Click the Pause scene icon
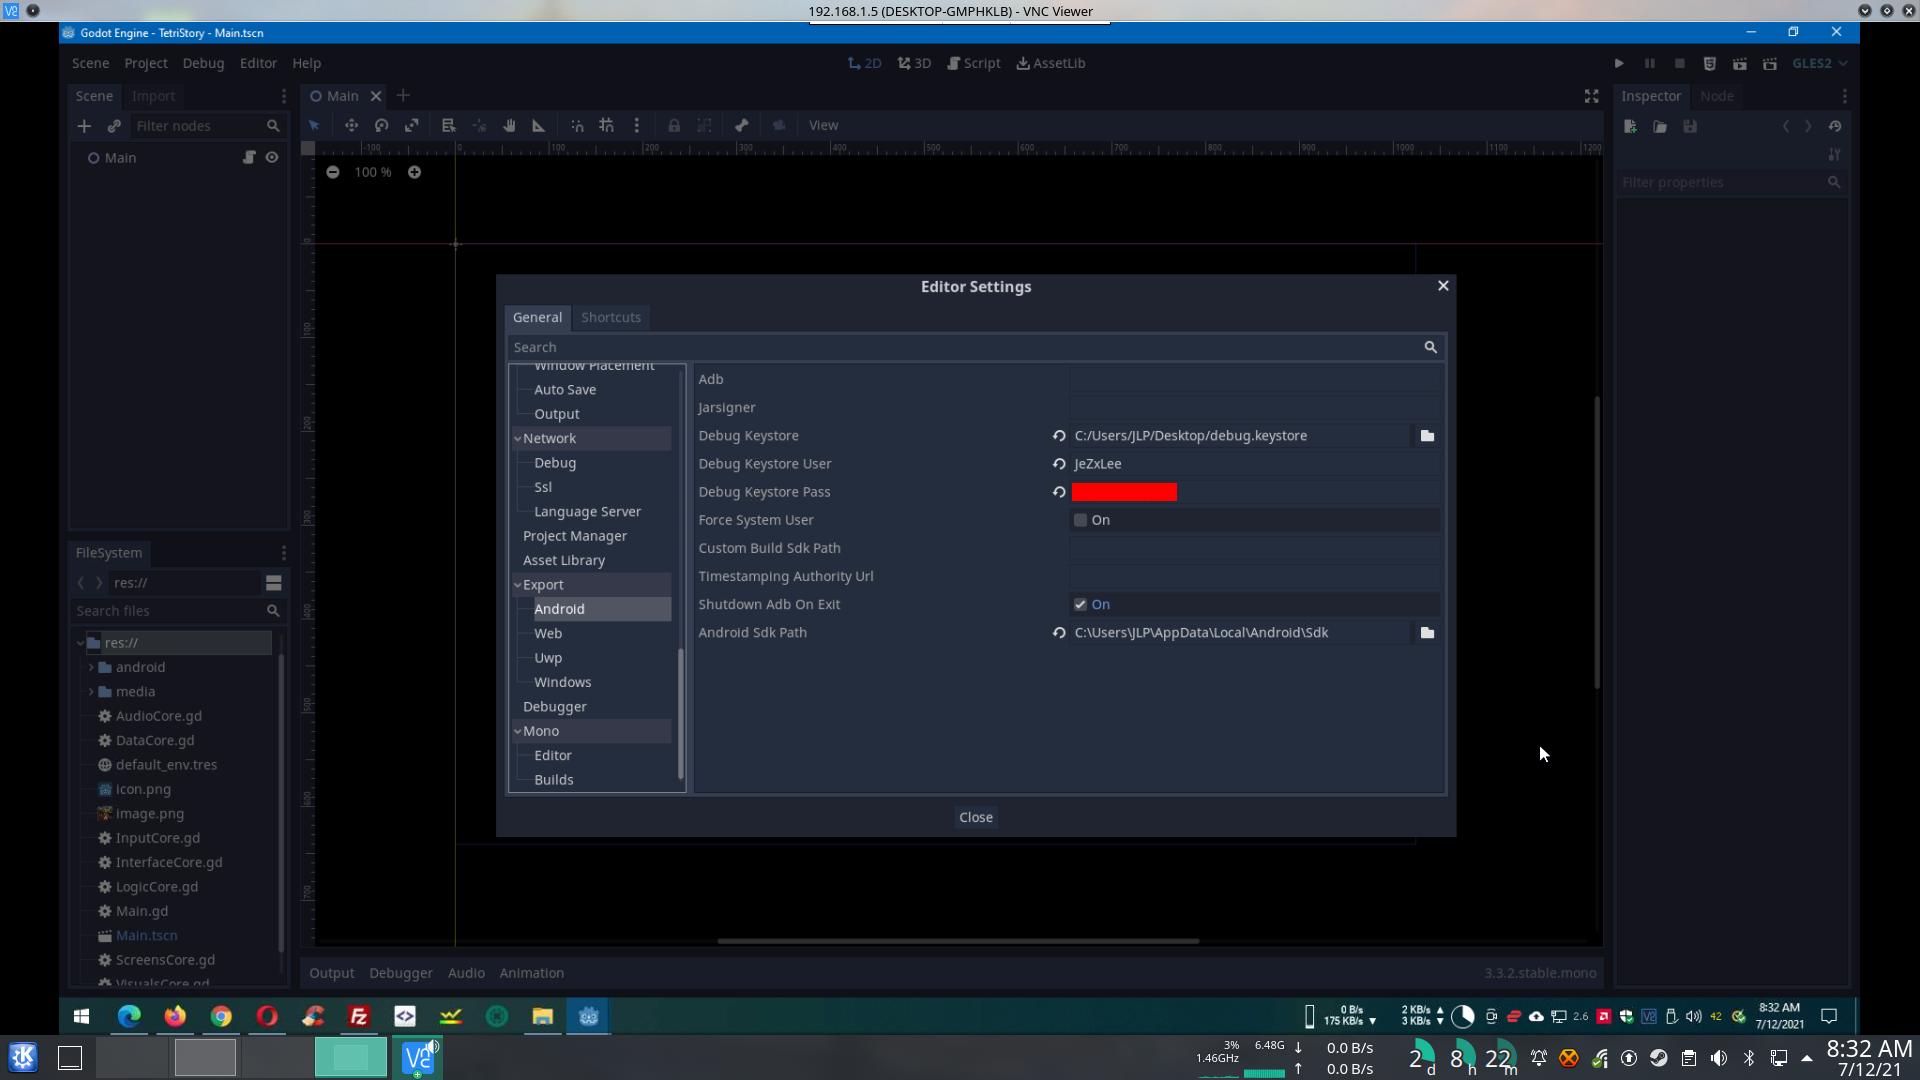The height and width of the screenshot is (1080, 1920). point(1650,63)
